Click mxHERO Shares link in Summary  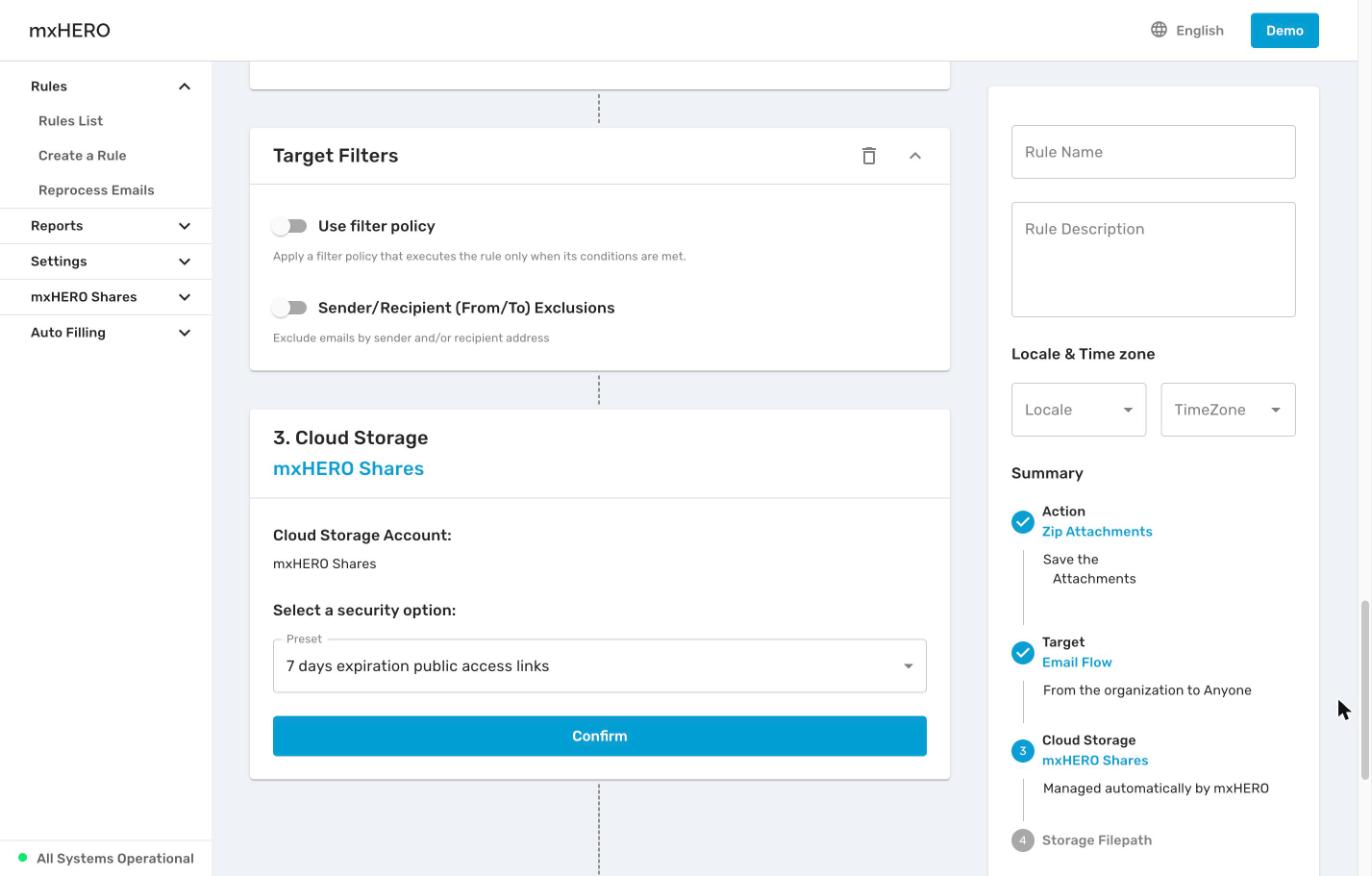1095,760
